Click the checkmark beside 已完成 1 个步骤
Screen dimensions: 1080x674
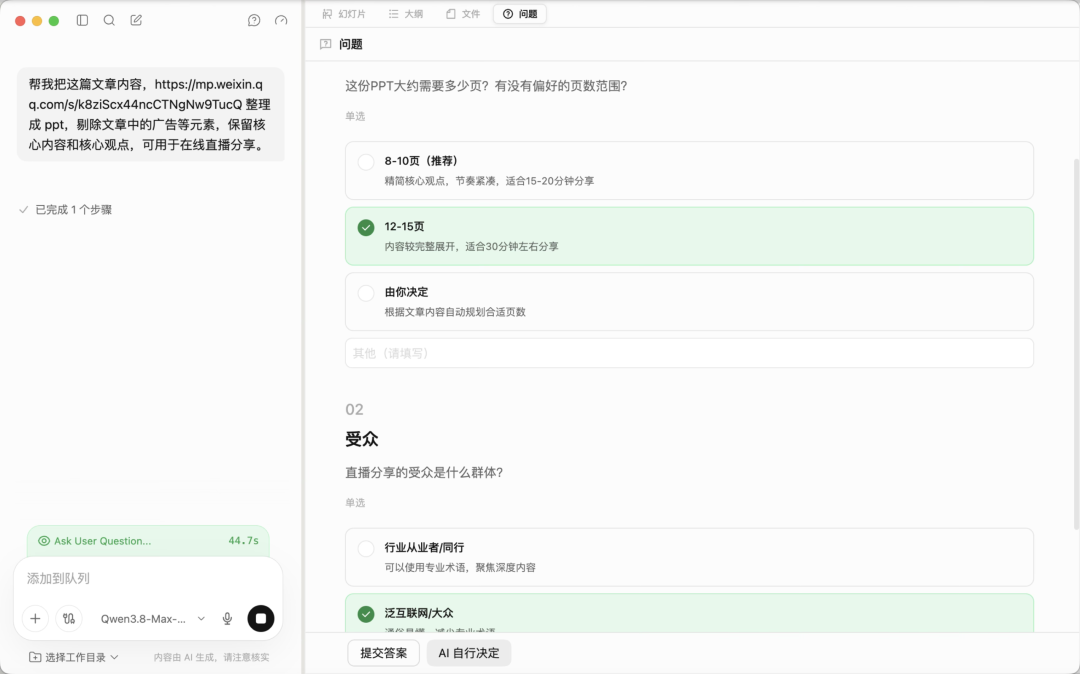[23, 210]
